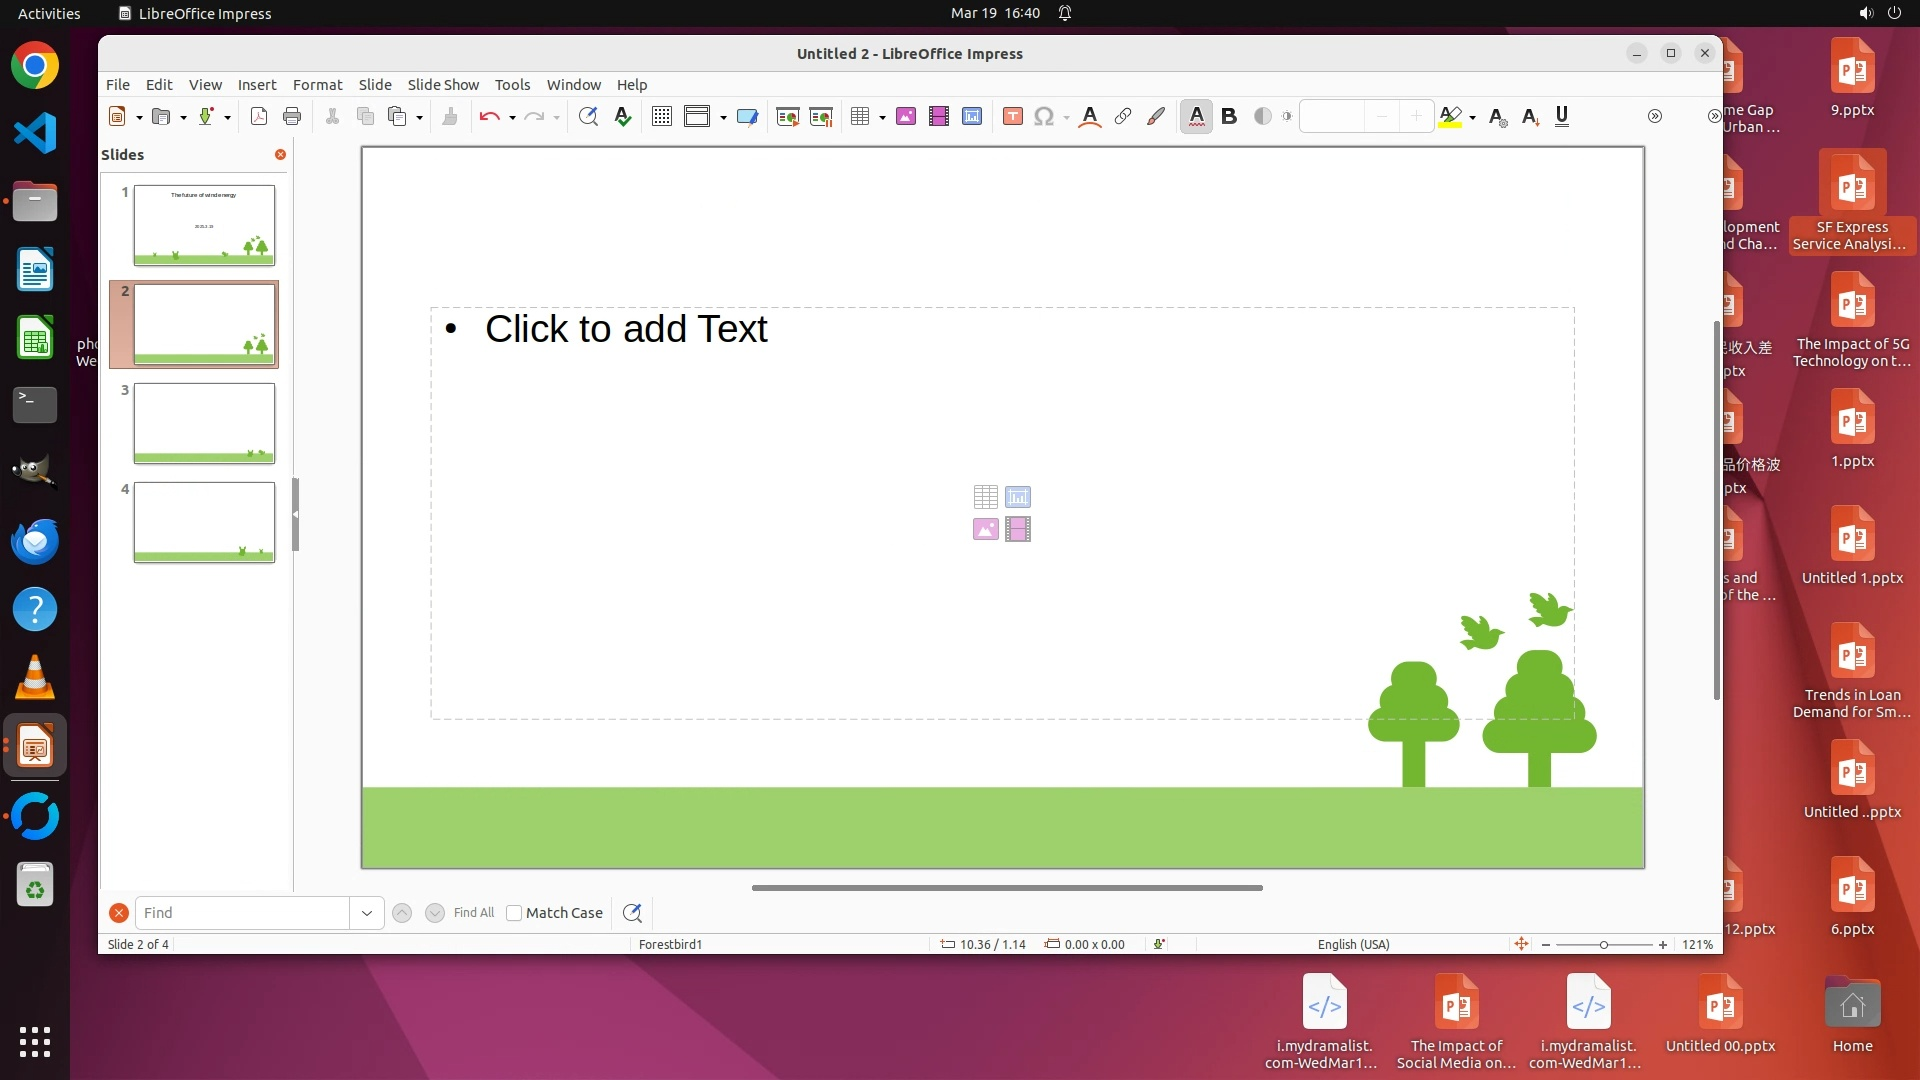Toggle the Display Grid icon
Image resolution: width=1920 pixels, height=1080 pixels.
coord(661,117)
